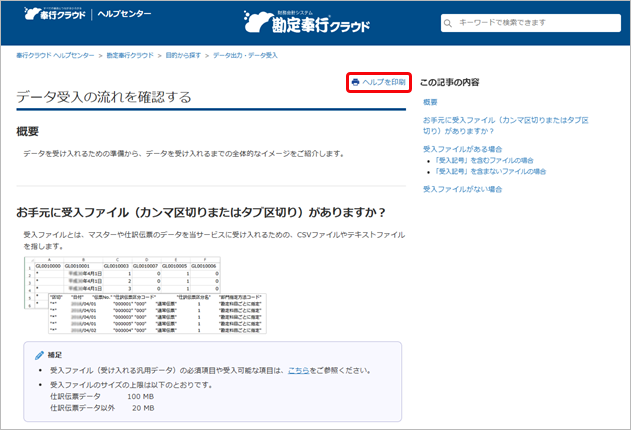Click the 仕訳伝票データ以外 label
The width and height of the screenshot is (631, 430).
coord(82,408)
